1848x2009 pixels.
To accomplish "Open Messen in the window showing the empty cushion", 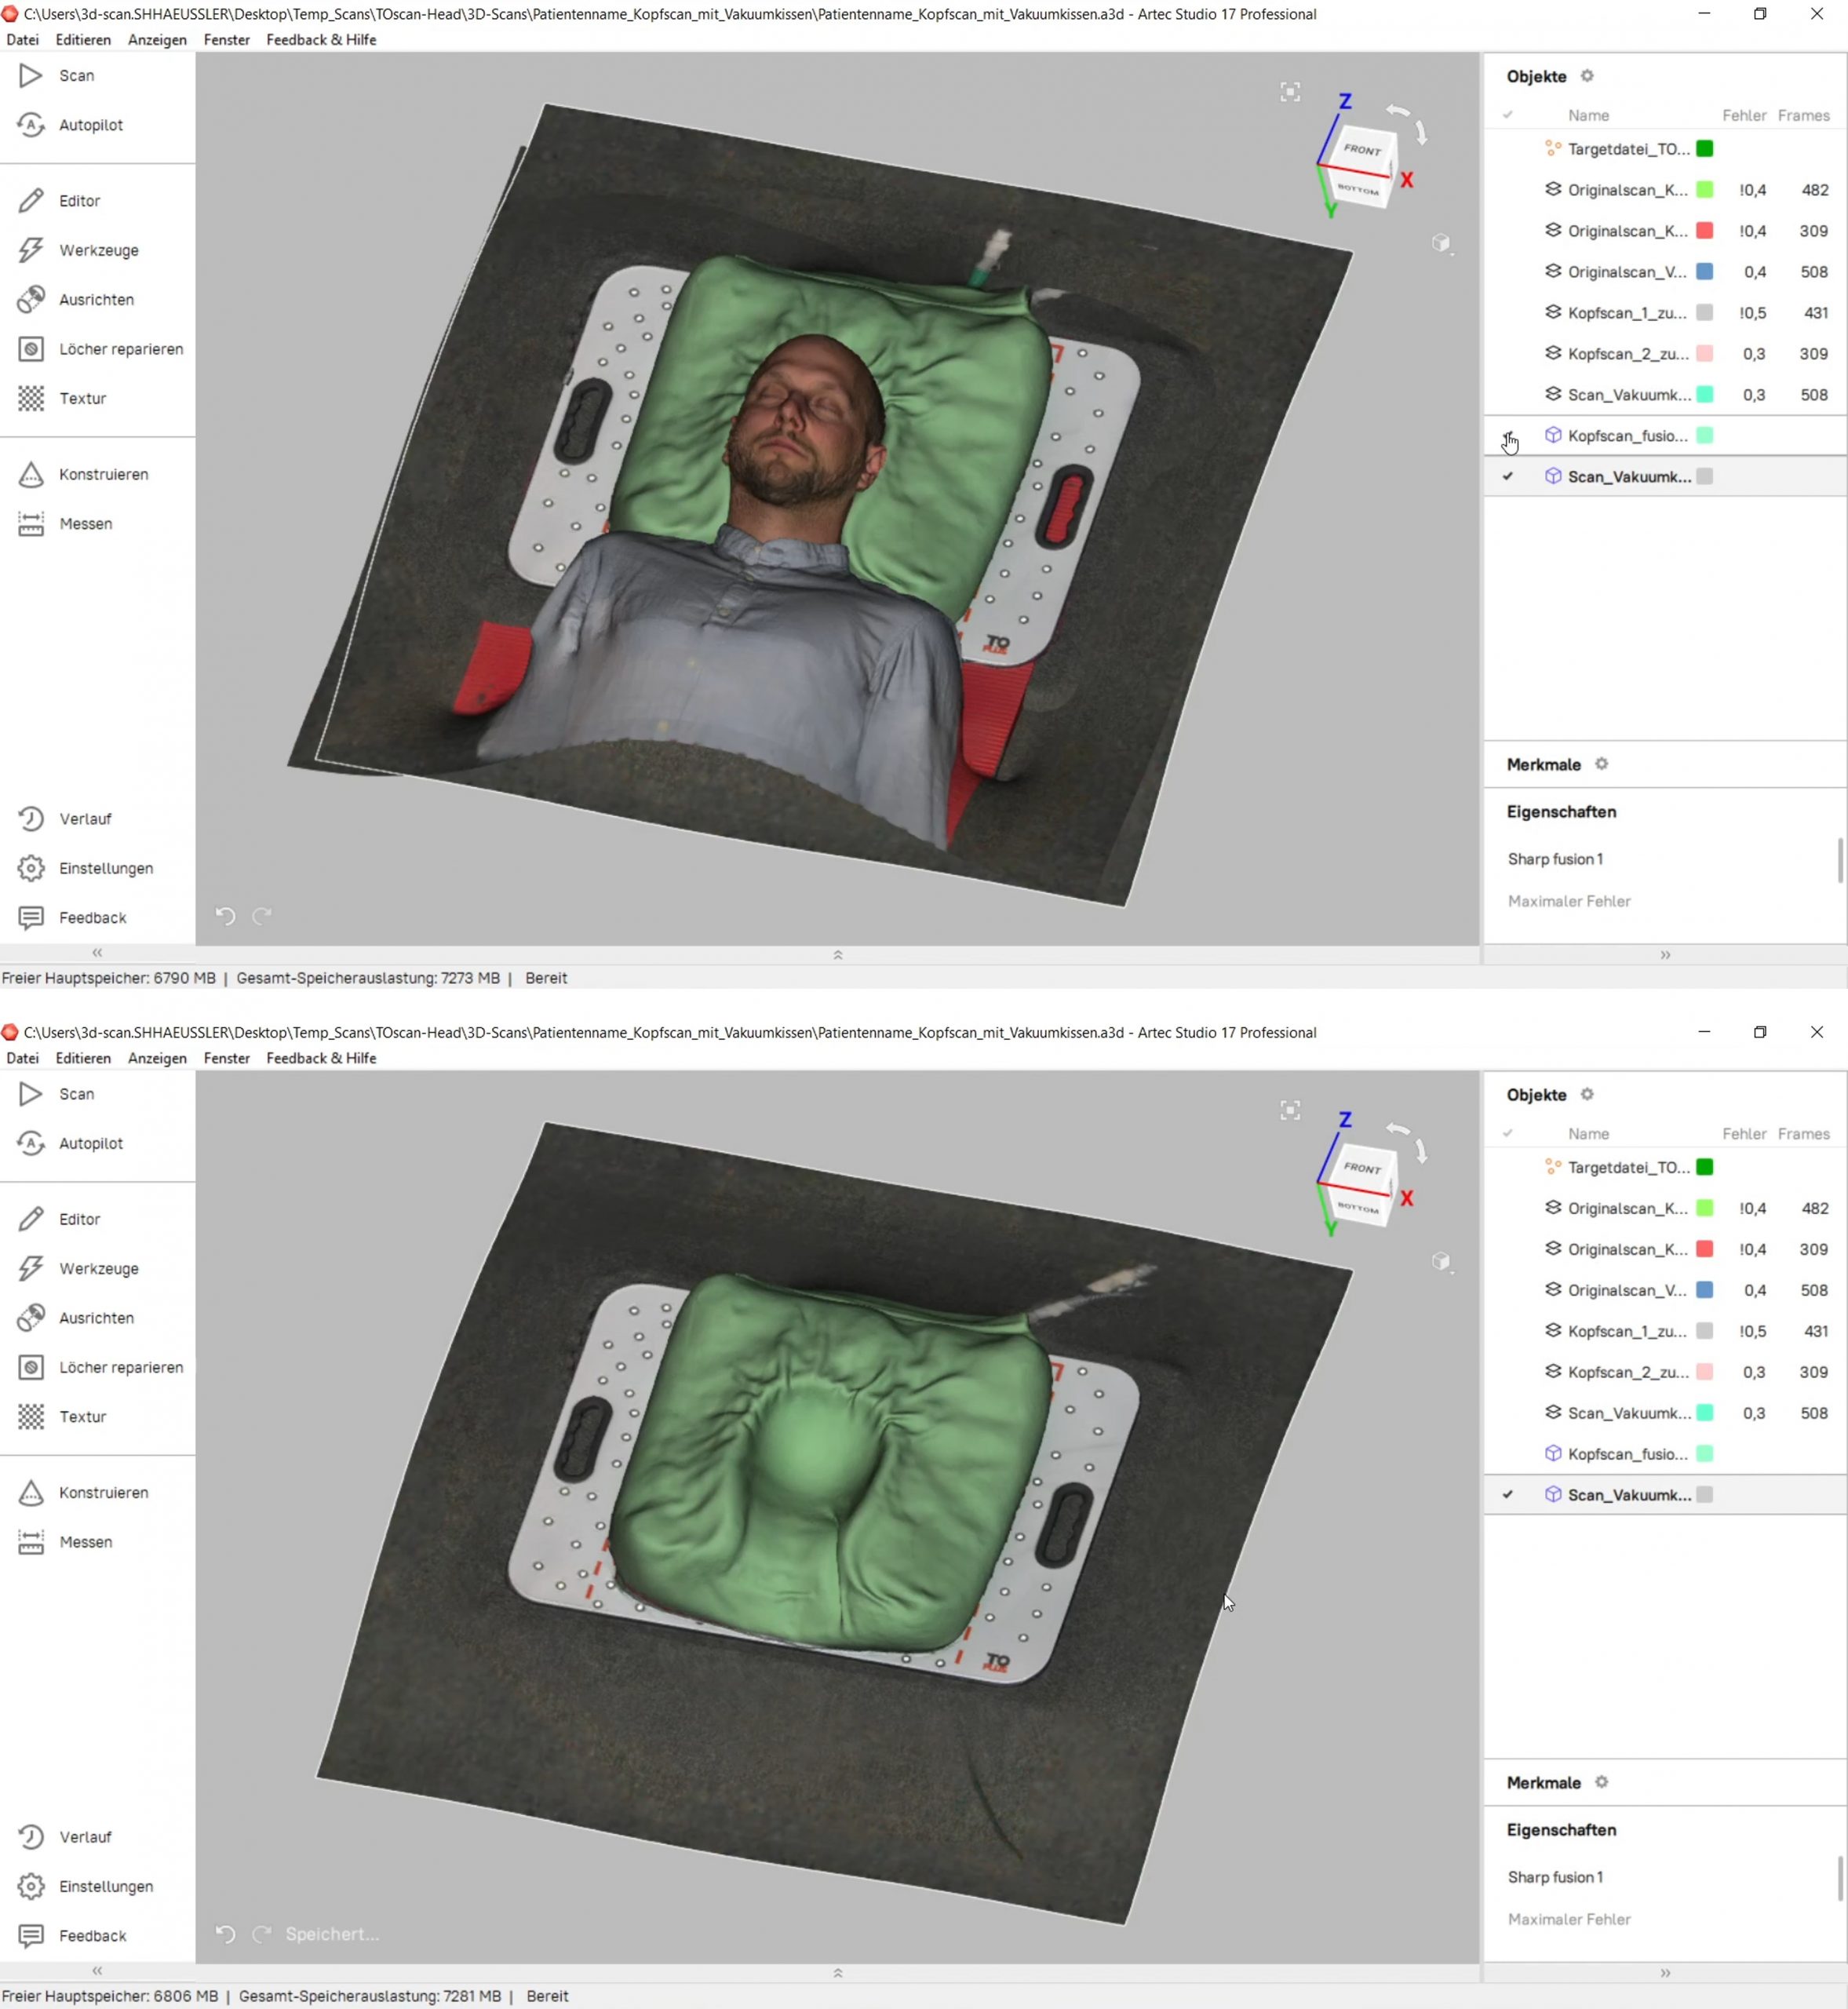I will coord(65,1541).
